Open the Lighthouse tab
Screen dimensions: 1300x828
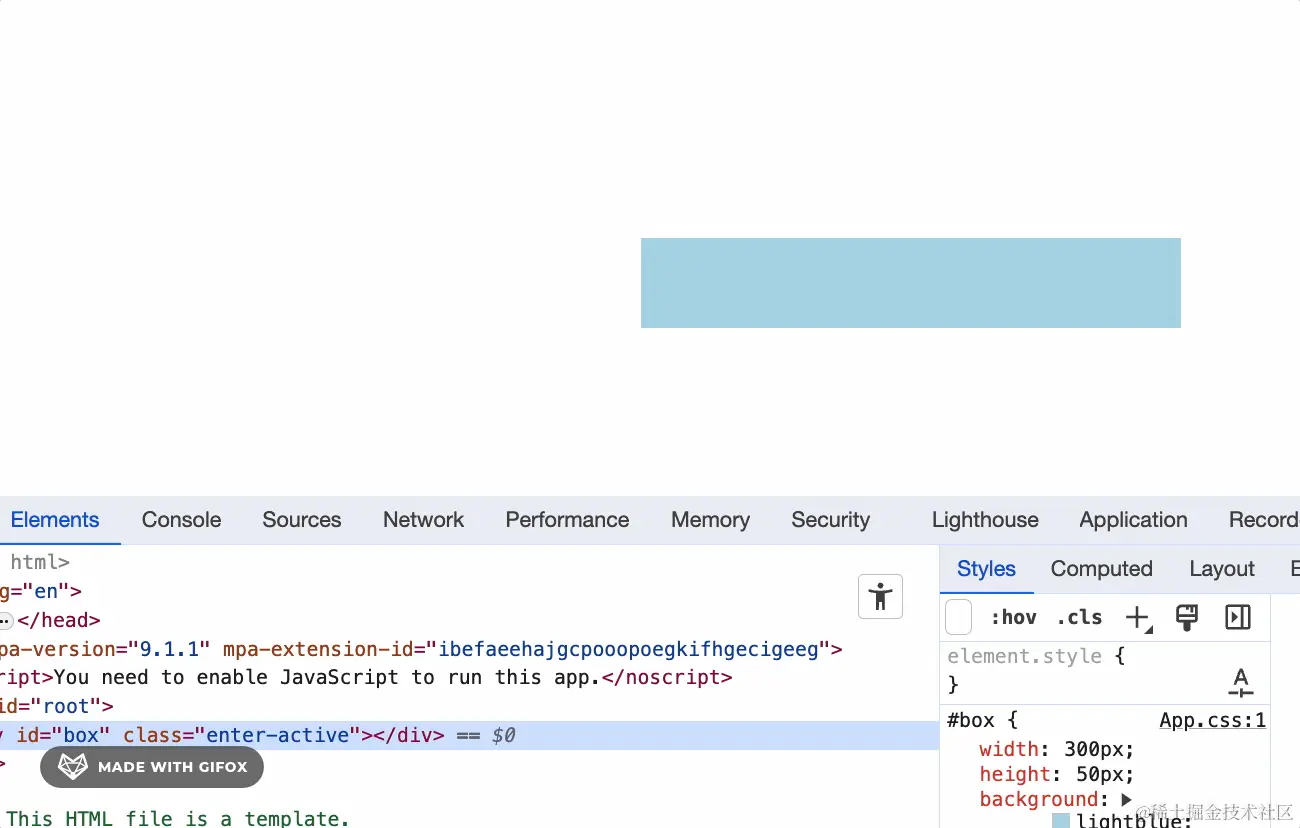pos(985,520)
